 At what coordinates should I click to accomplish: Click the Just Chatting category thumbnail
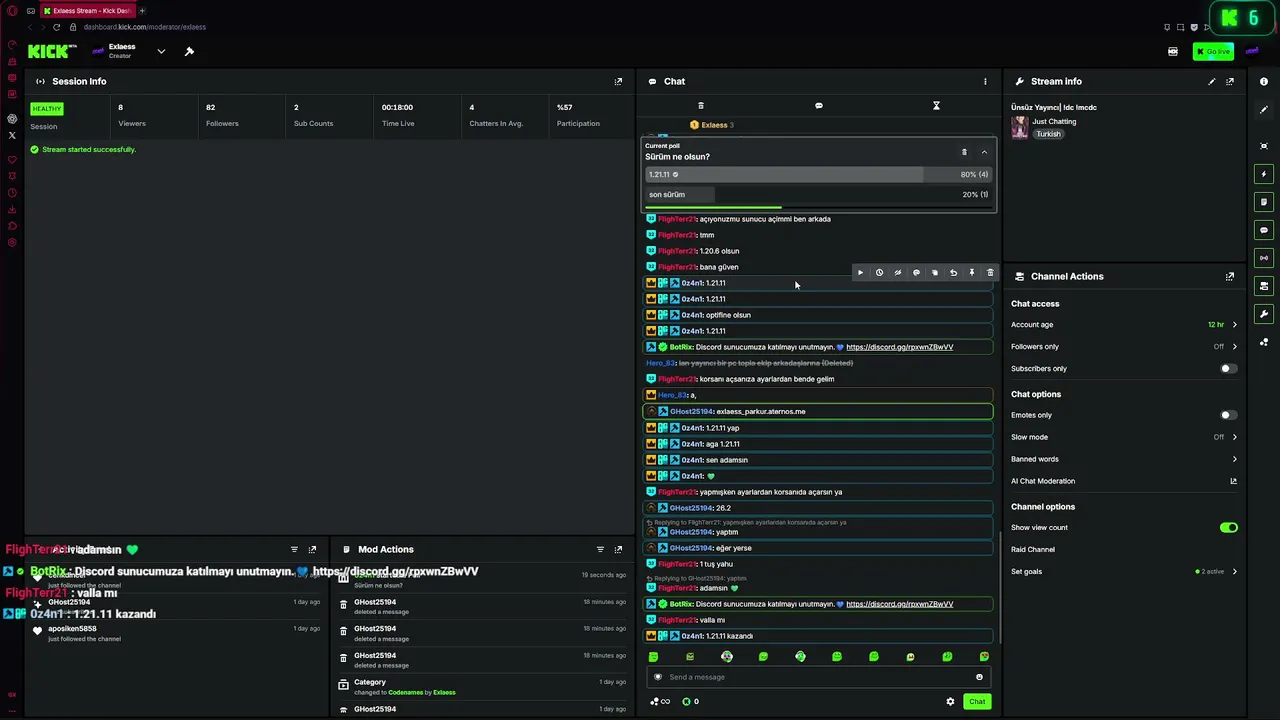coord(1020,127)
